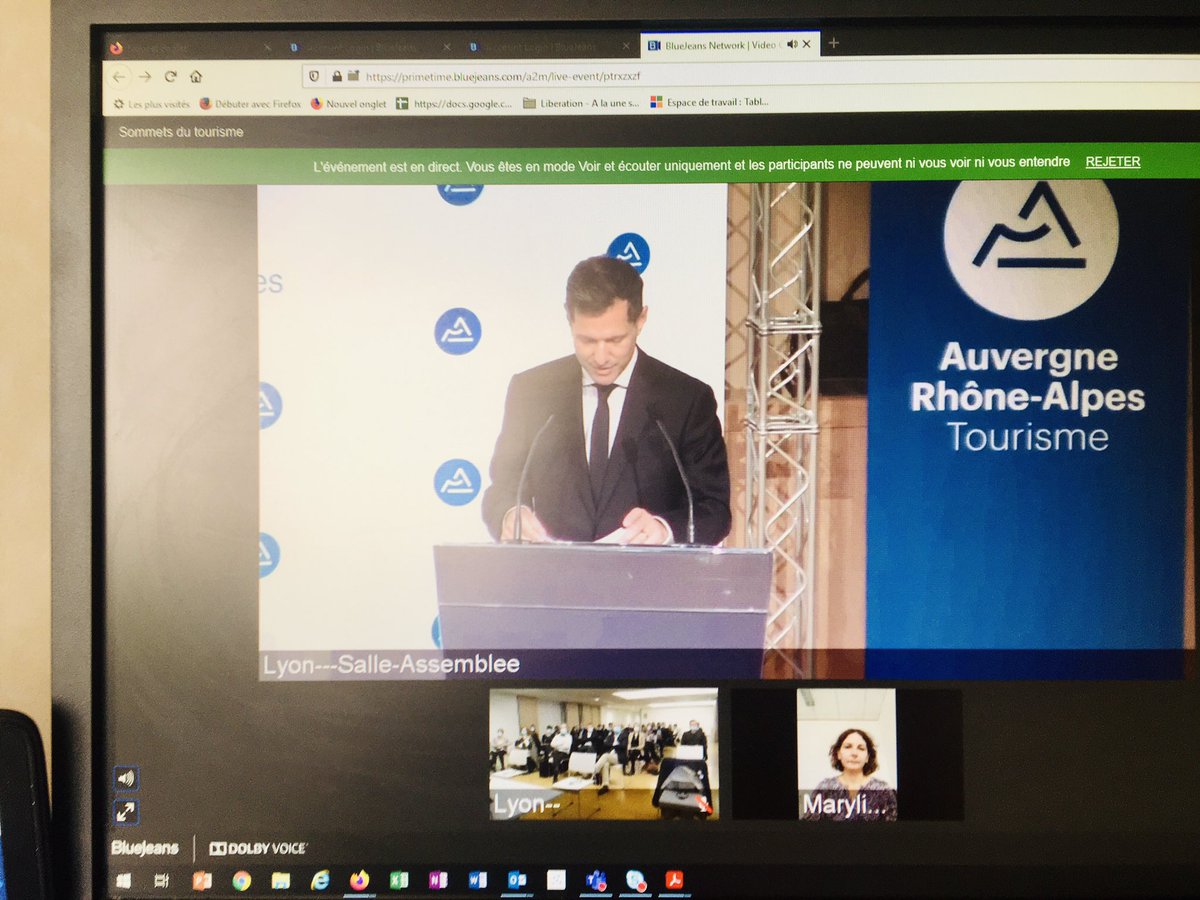Click the padlock site security icon

pyautogui.click(x=337, y=76)
